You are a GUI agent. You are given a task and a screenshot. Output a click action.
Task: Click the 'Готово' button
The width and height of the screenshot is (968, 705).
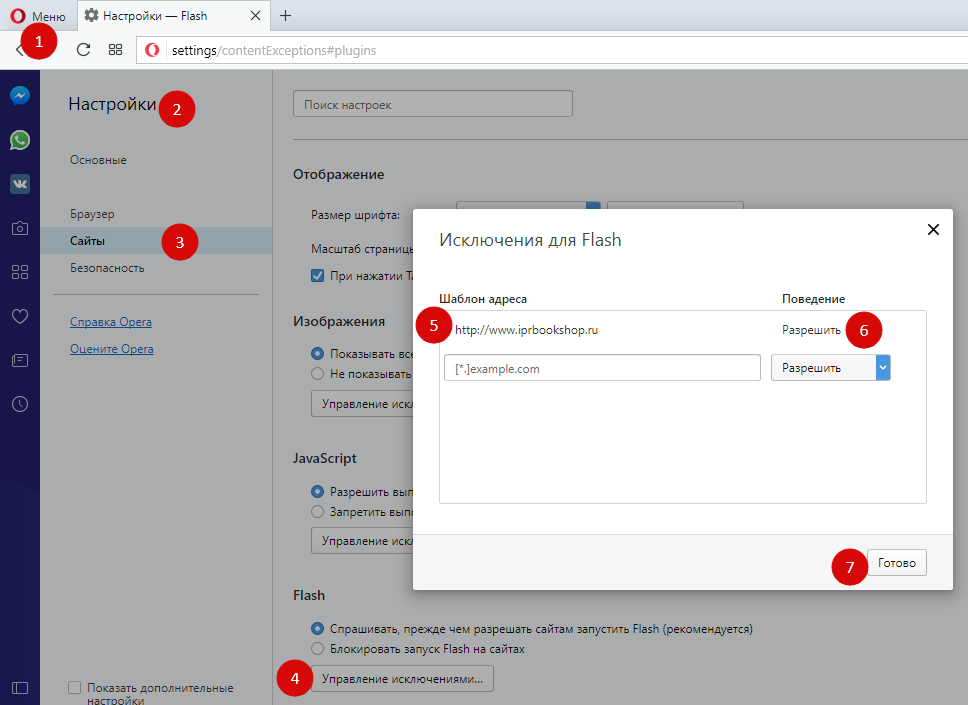pyautogui.click(x=896, y=563)
